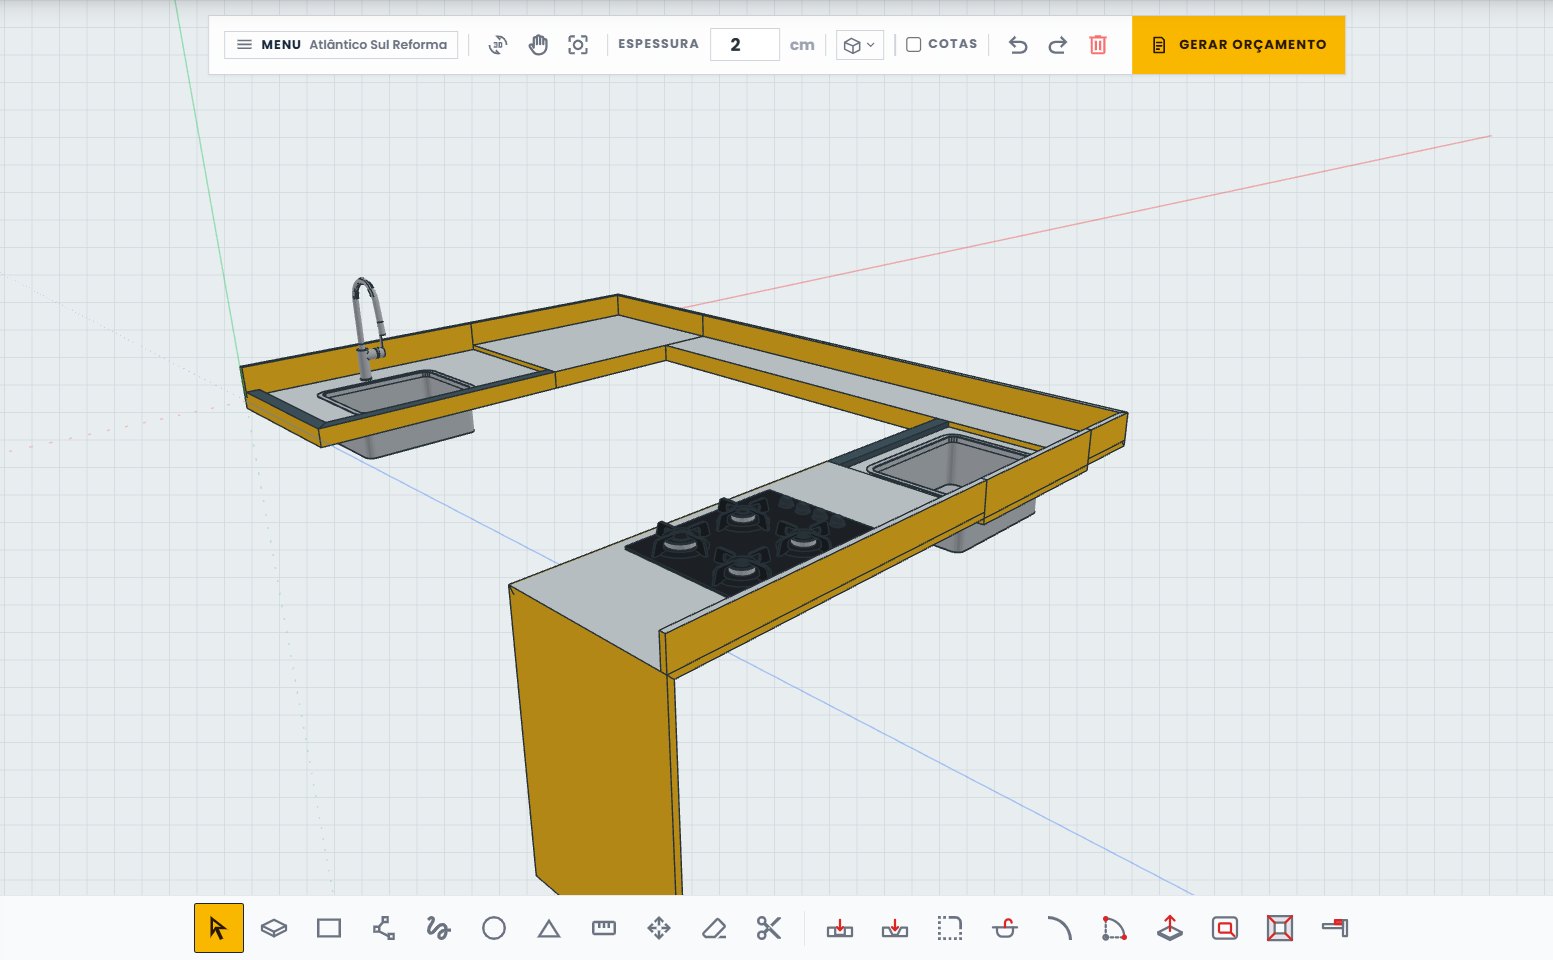Choose the faucet fixture tool
1553x960 pixels.
(1005, 928)
